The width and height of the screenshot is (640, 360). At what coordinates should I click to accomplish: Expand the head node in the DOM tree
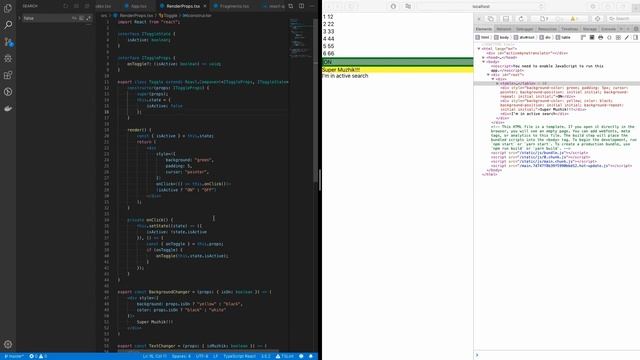click(x=484, y=58)
